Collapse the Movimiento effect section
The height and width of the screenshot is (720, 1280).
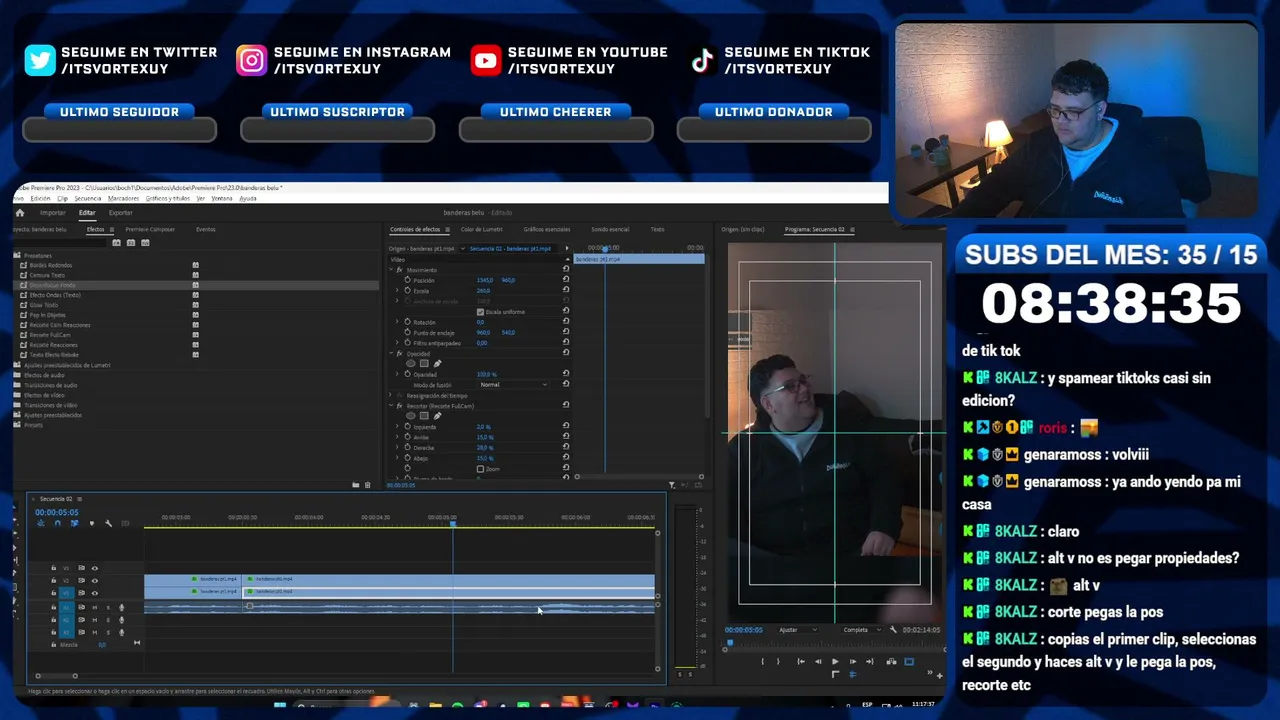391,270
